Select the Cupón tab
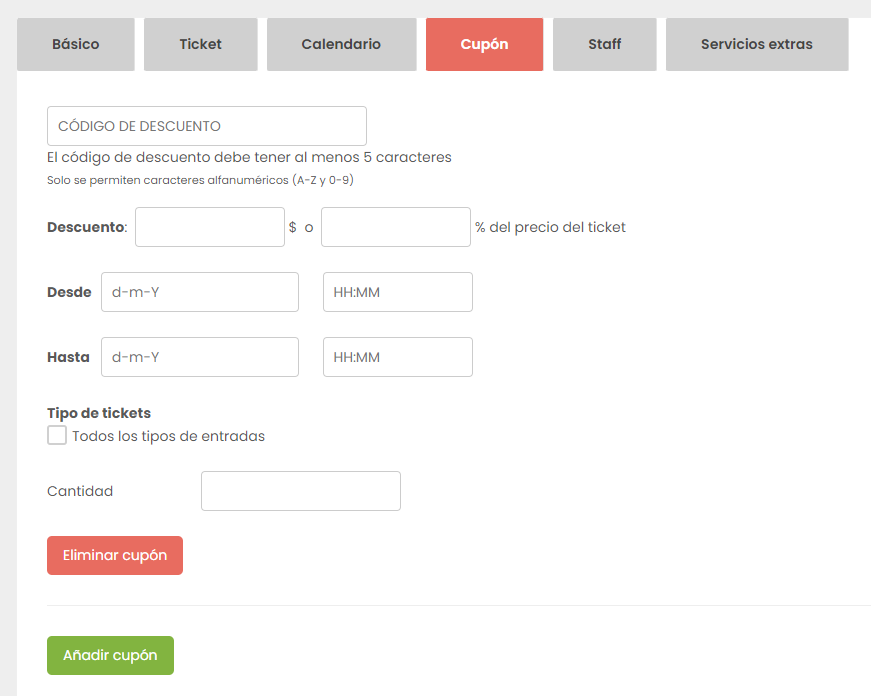871x696 pixels. point(484,44)
